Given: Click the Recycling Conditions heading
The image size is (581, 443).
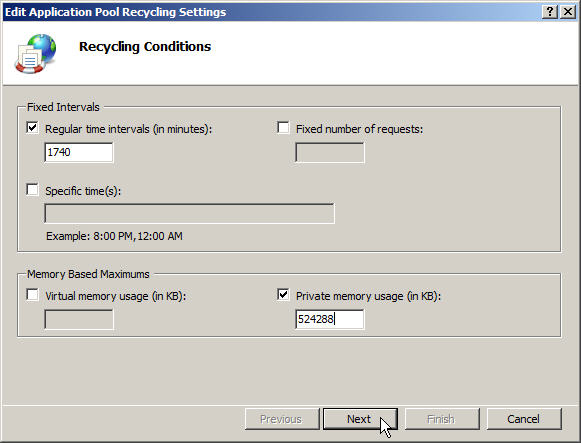Looking at the screenshot, I should click(x=145, y=47).
